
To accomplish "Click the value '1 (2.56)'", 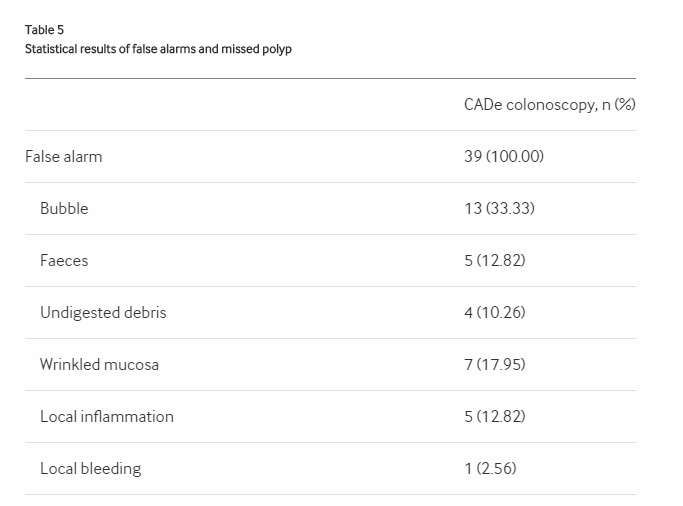I will [x=490, y=468].
